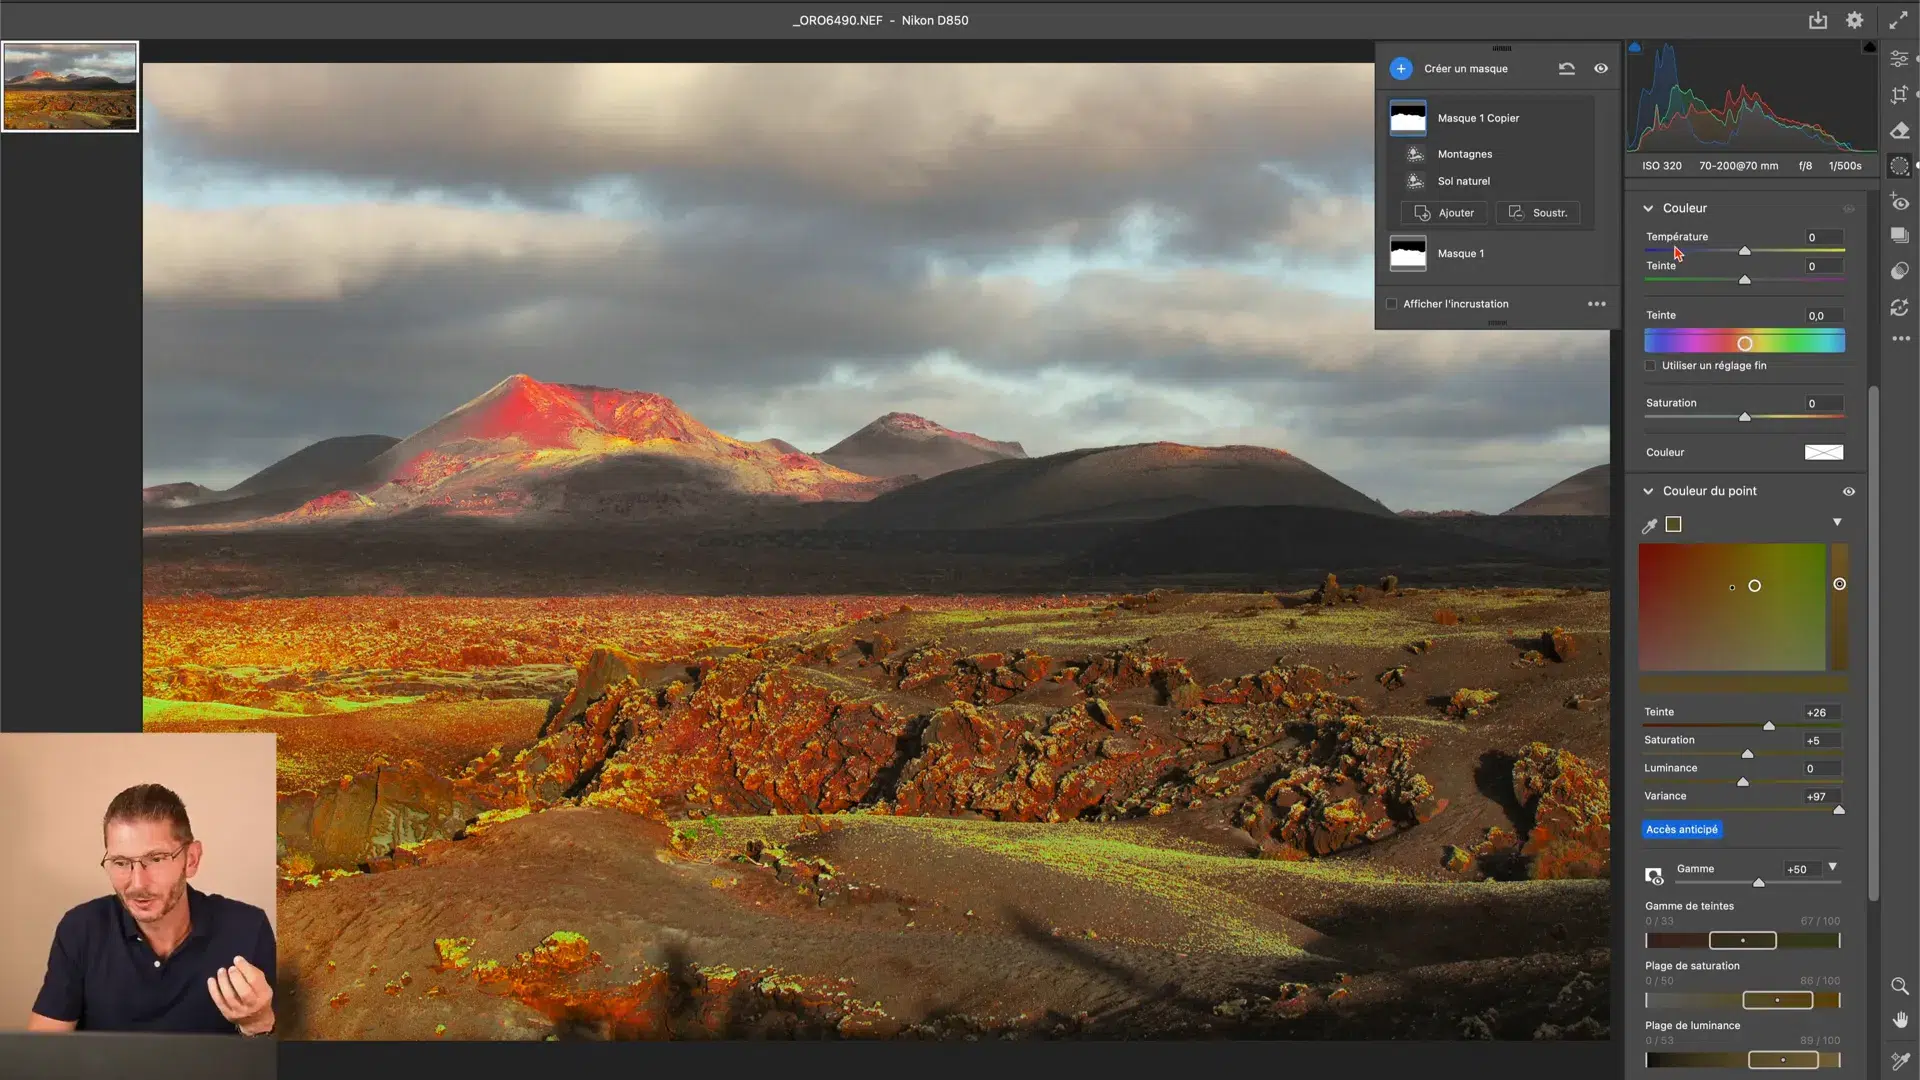Click the Saturation +5 value field
The height and width of the screenshot is (1080, 1920).
pos(1821,741)
